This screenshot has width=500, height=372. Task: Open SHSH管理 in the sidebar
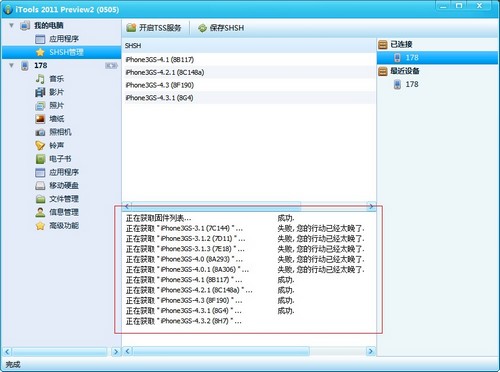point(62,52)
